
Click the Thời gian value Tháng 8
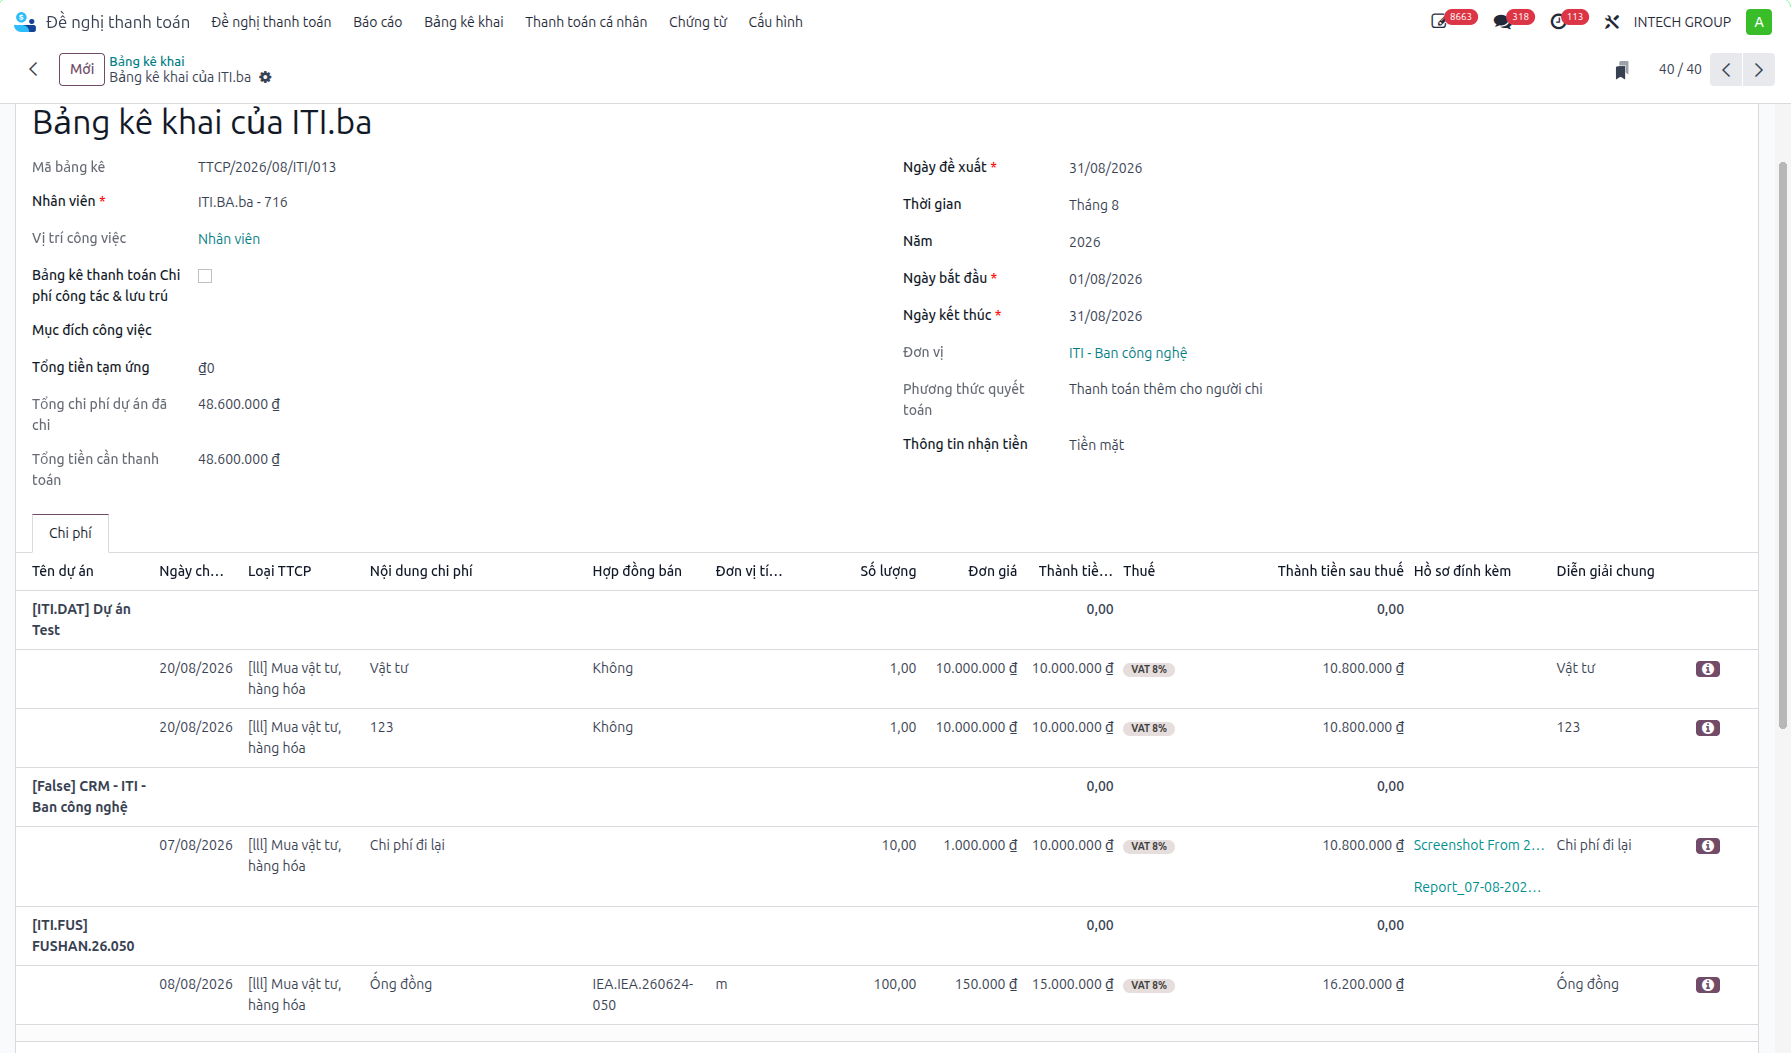click(x=1094, y=205)
